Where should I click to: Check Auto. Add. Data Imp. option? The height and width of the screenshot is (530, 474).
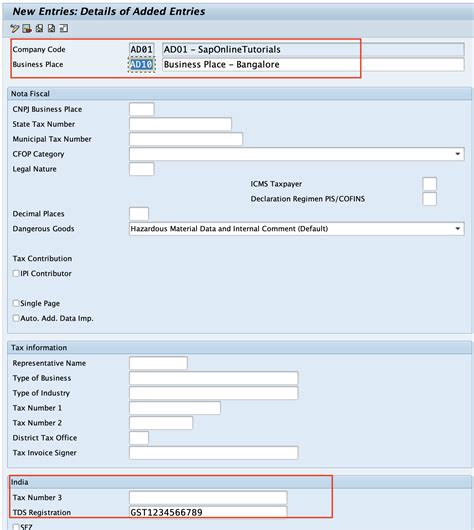click(16, 318)
